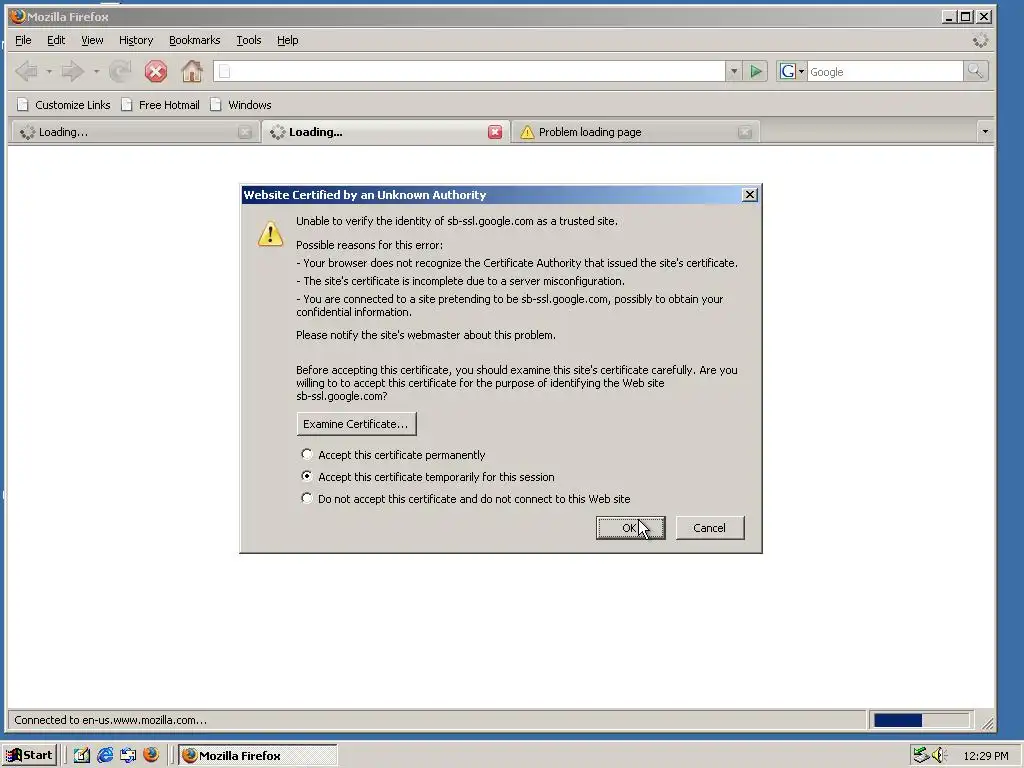This screenshot has width=1024, height=768.
Task: Open the Edit menu
Action: click(56, 40)
